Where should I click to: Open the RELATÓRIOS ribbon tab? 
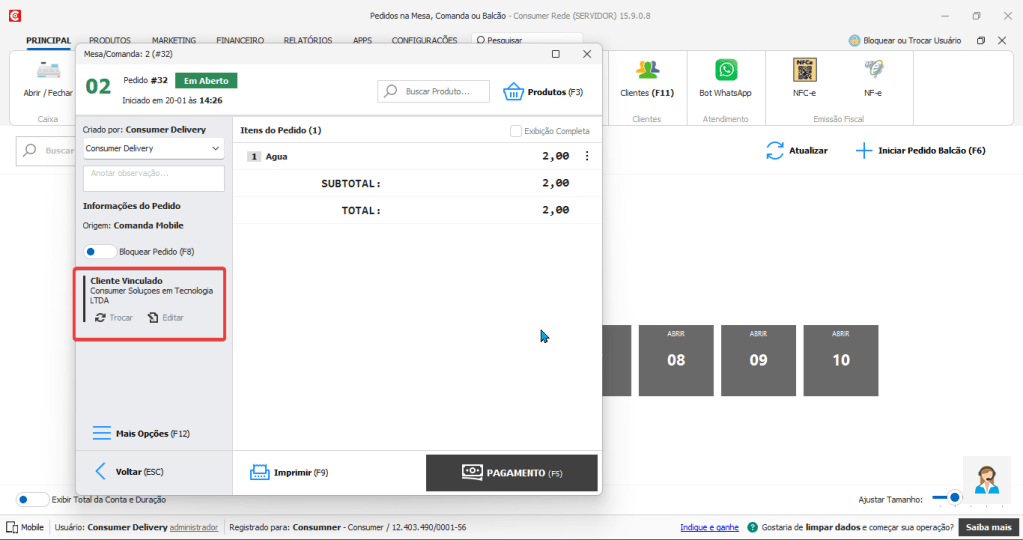point(308,41)
